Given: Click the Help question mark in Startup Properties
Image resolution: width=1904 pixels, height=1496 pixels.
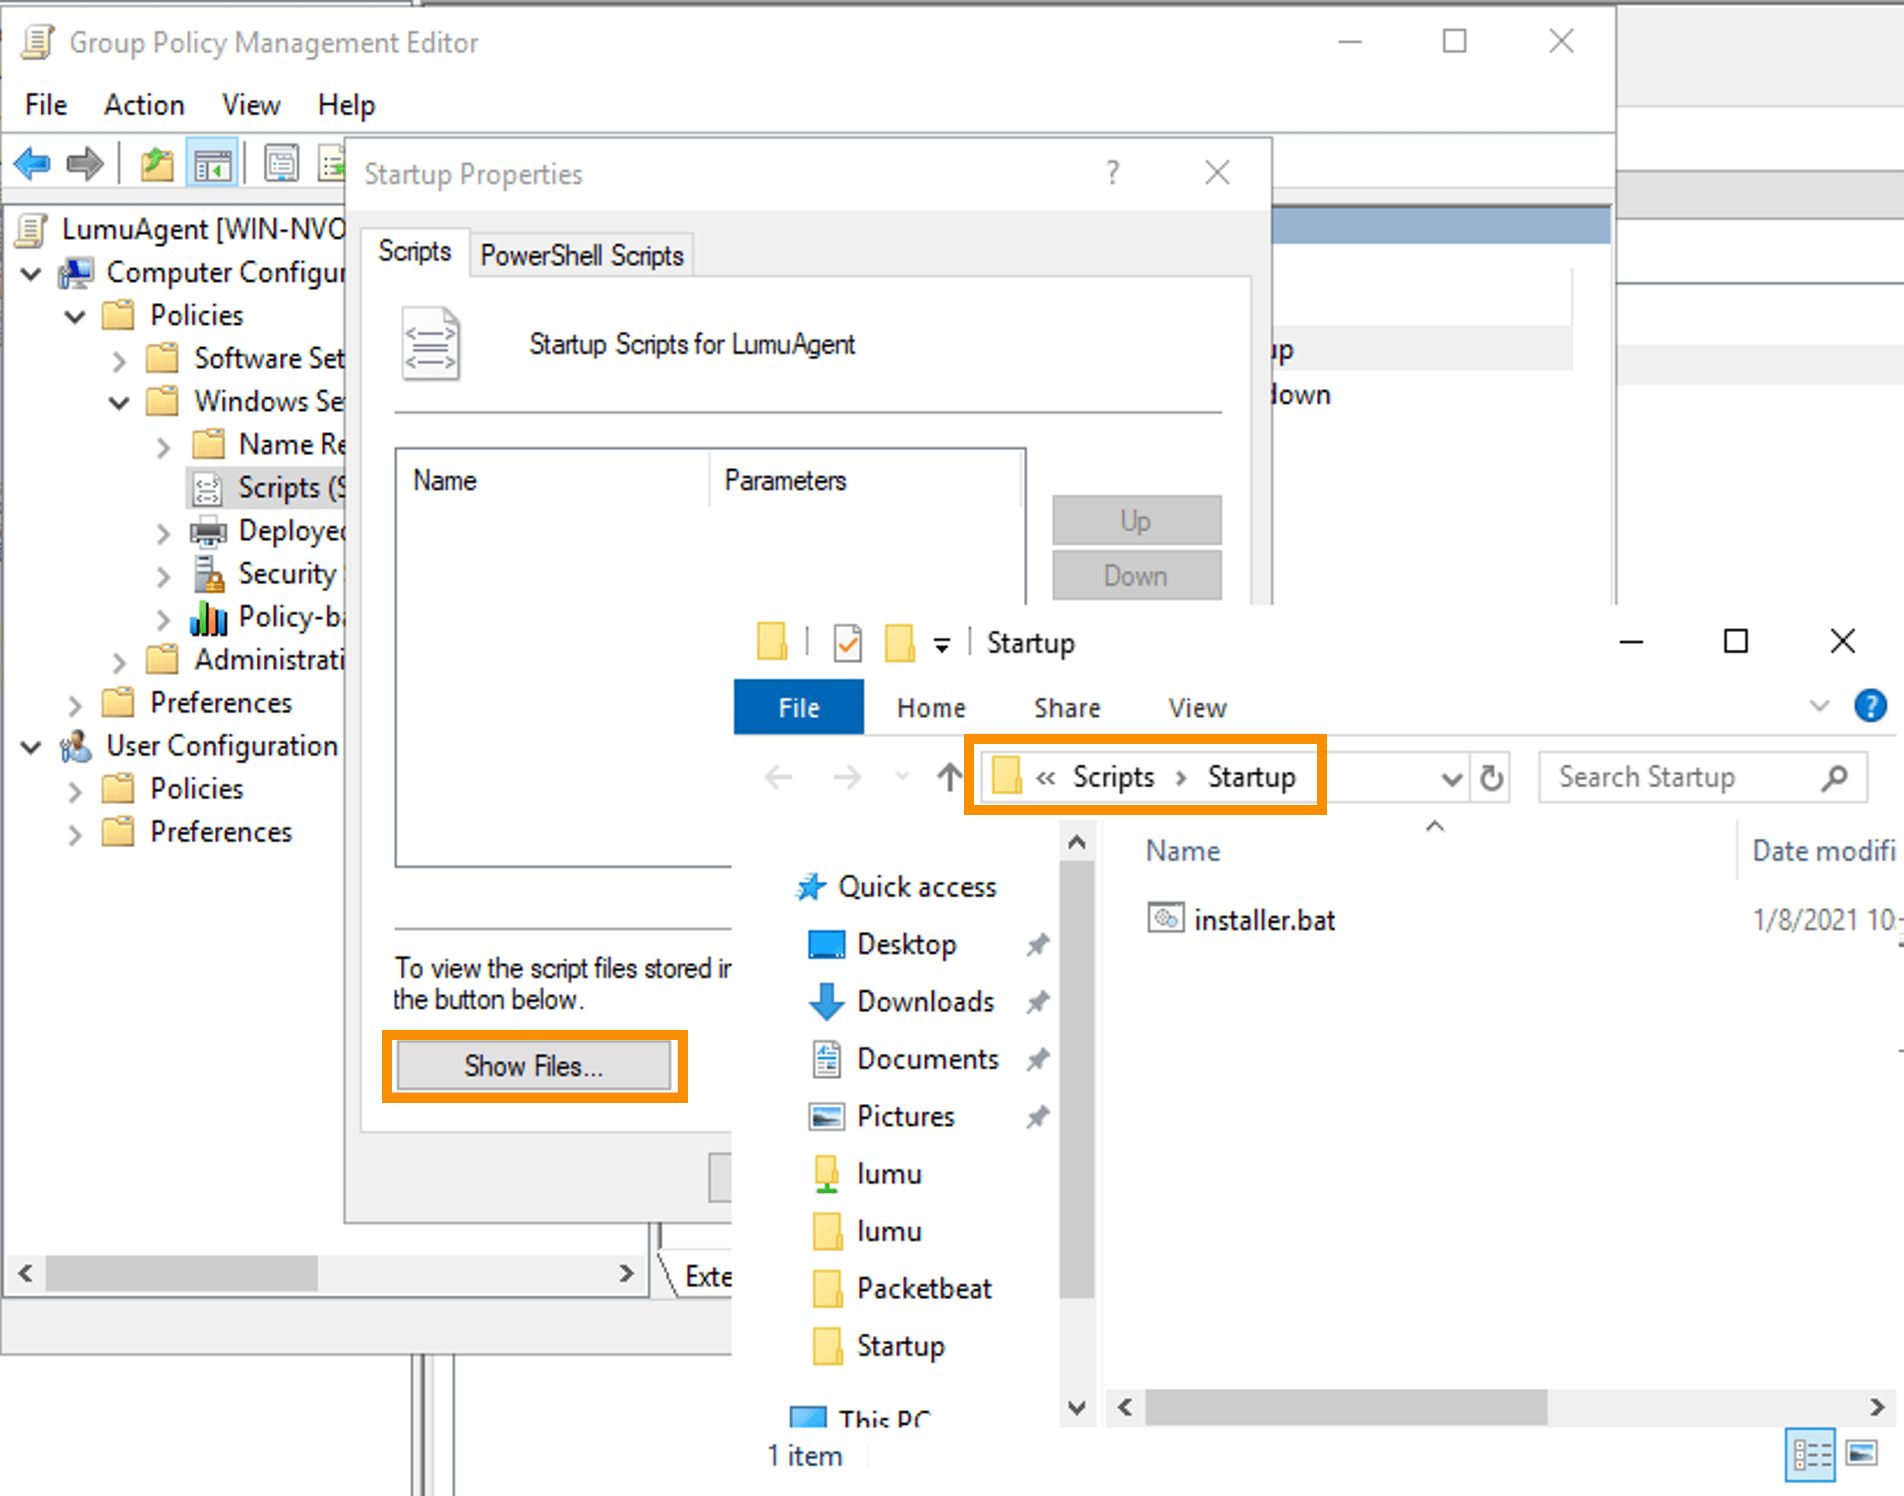Looking at the screenshot, I should coord(1113,173).
